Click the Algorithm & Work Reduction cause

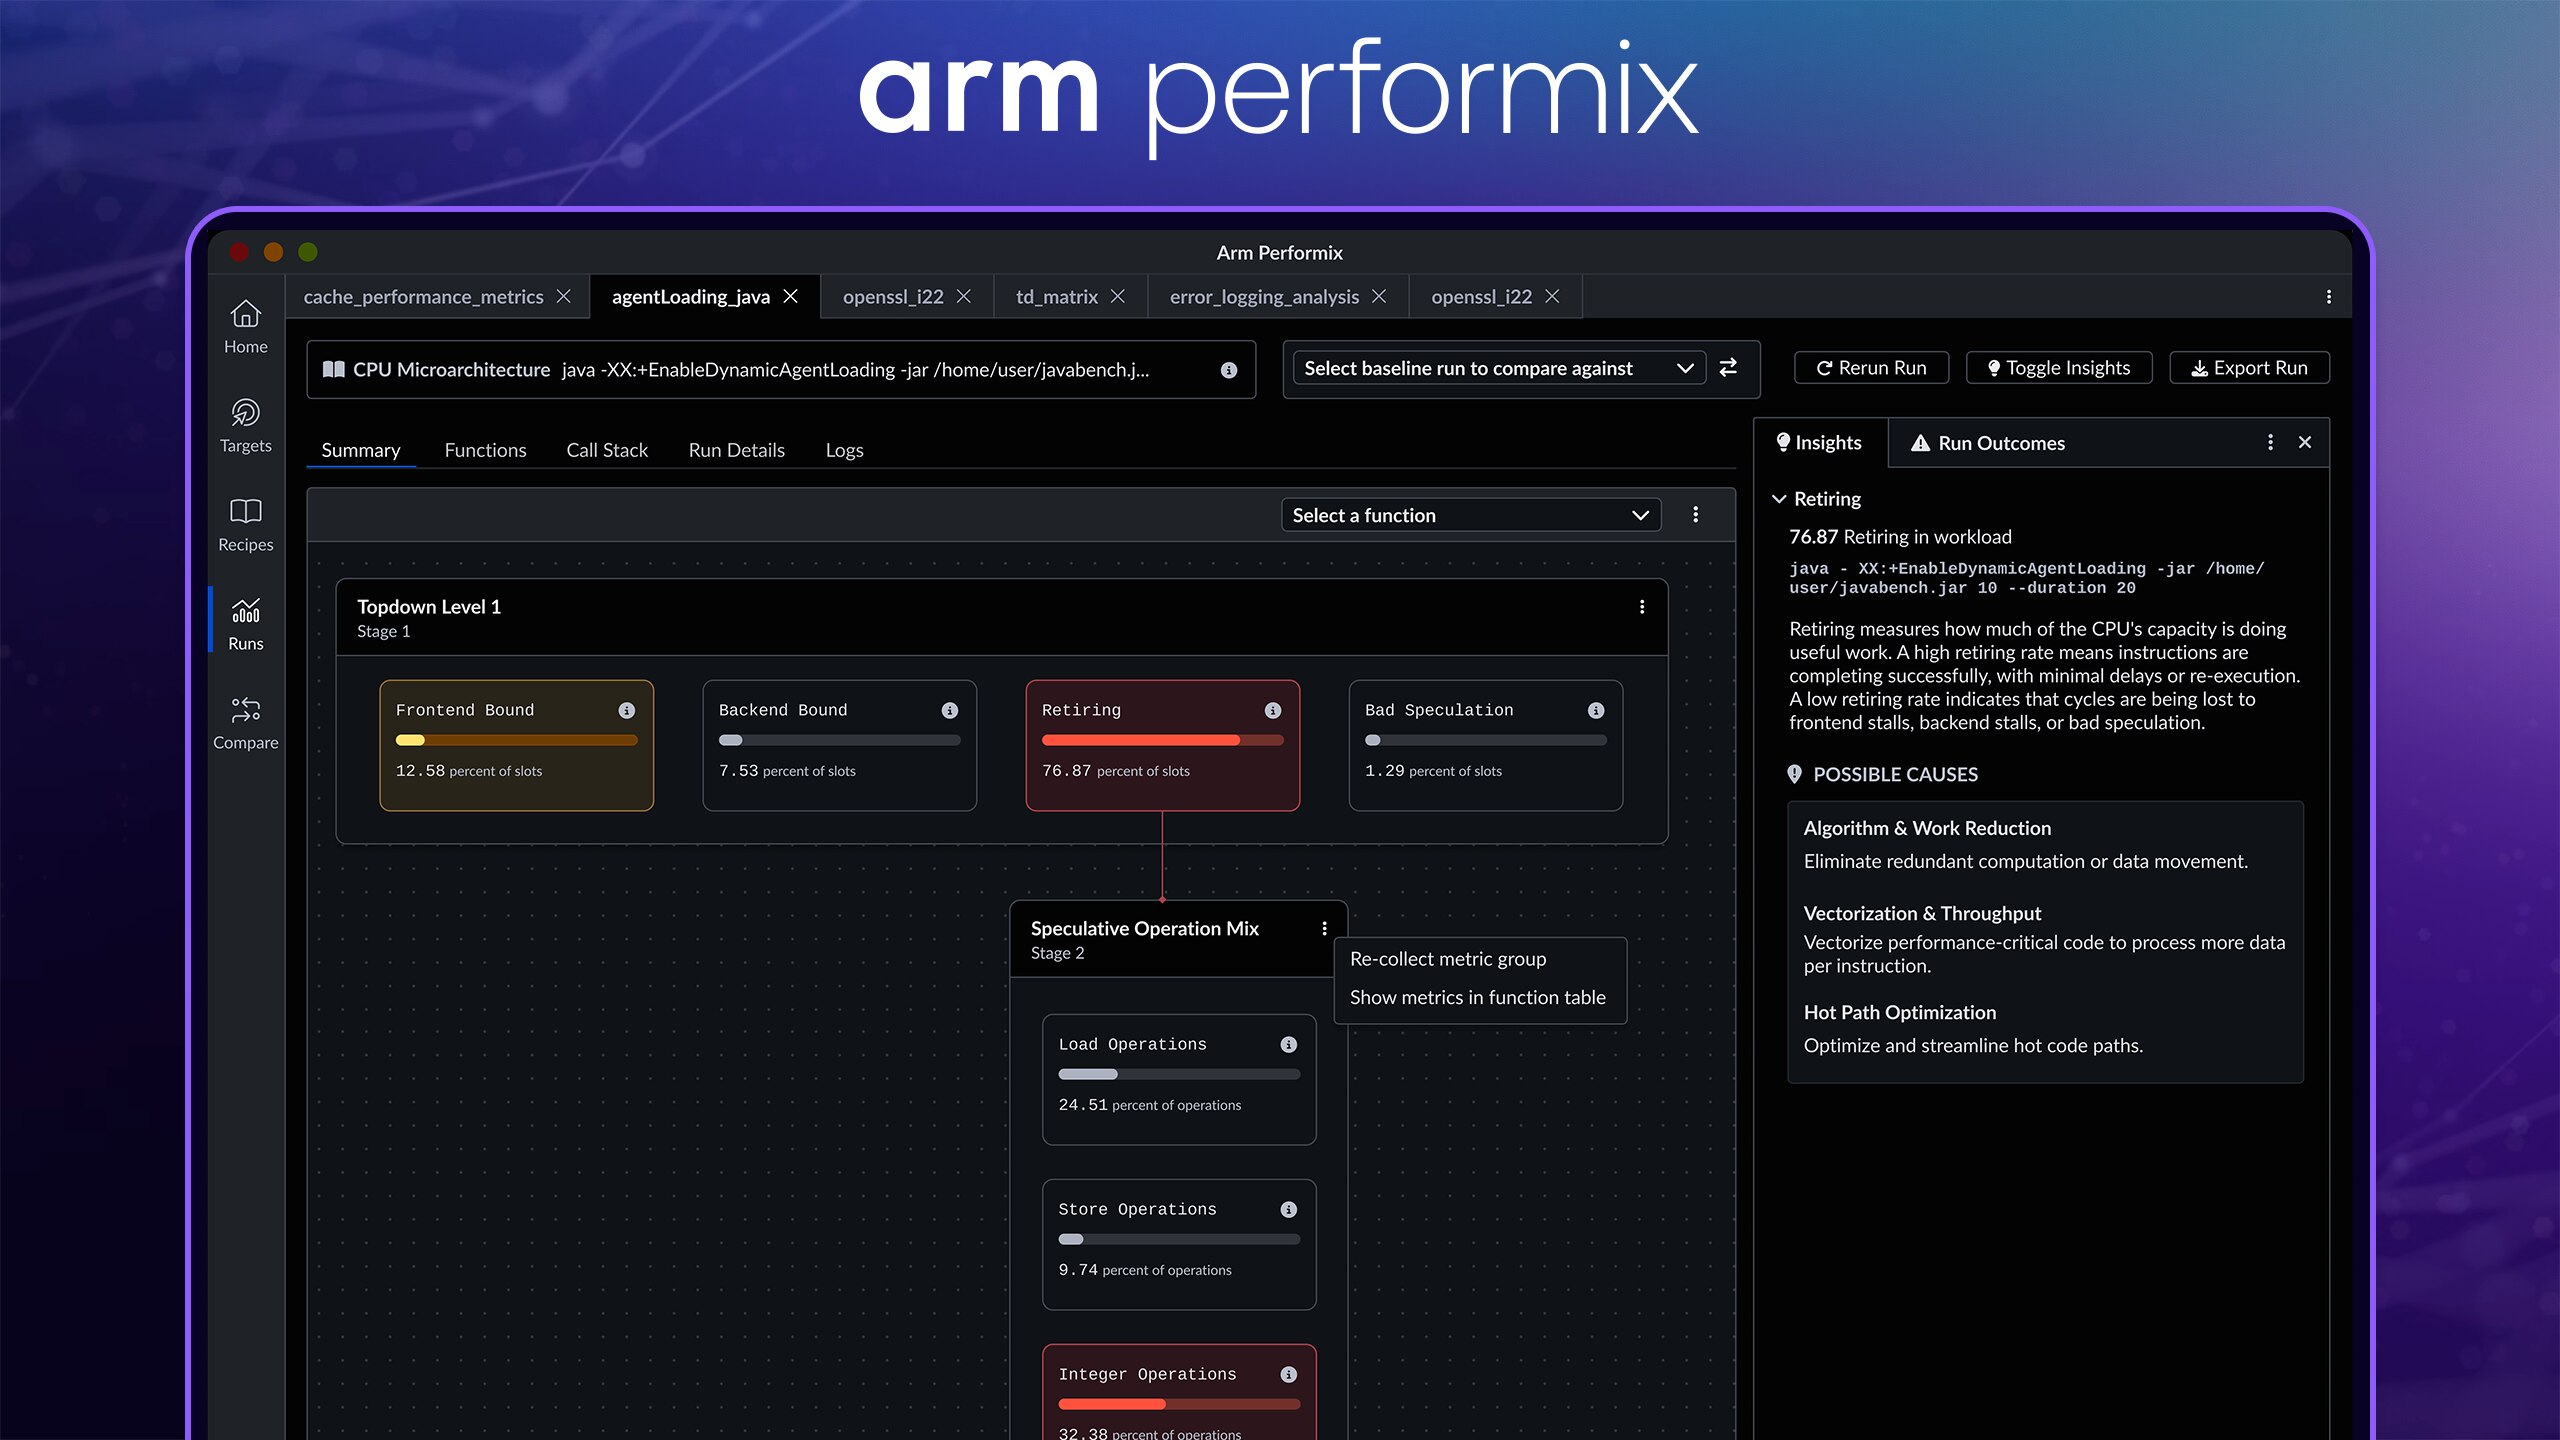tap(1927, 828)
